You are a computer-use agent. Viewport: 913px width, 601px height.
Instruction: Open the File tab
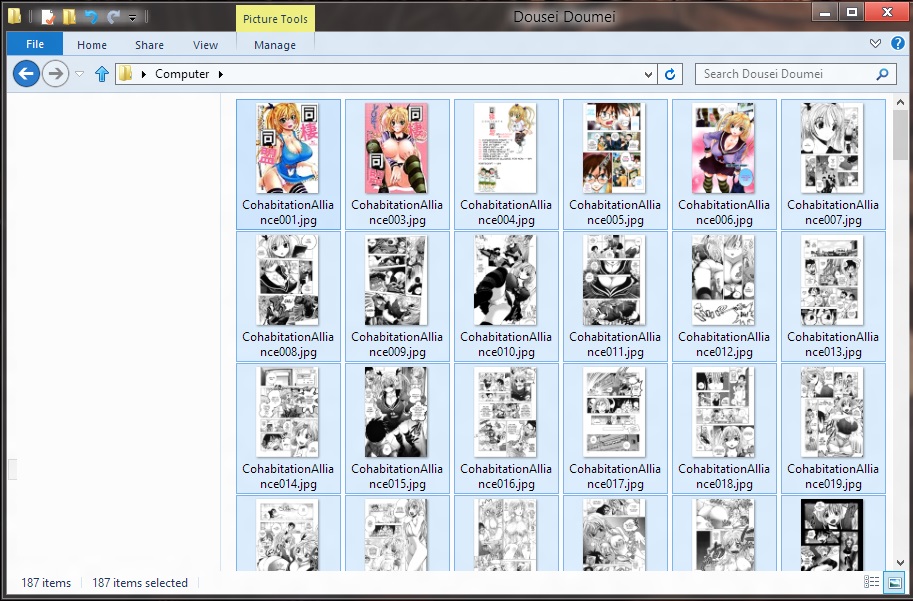click(35, 44)
